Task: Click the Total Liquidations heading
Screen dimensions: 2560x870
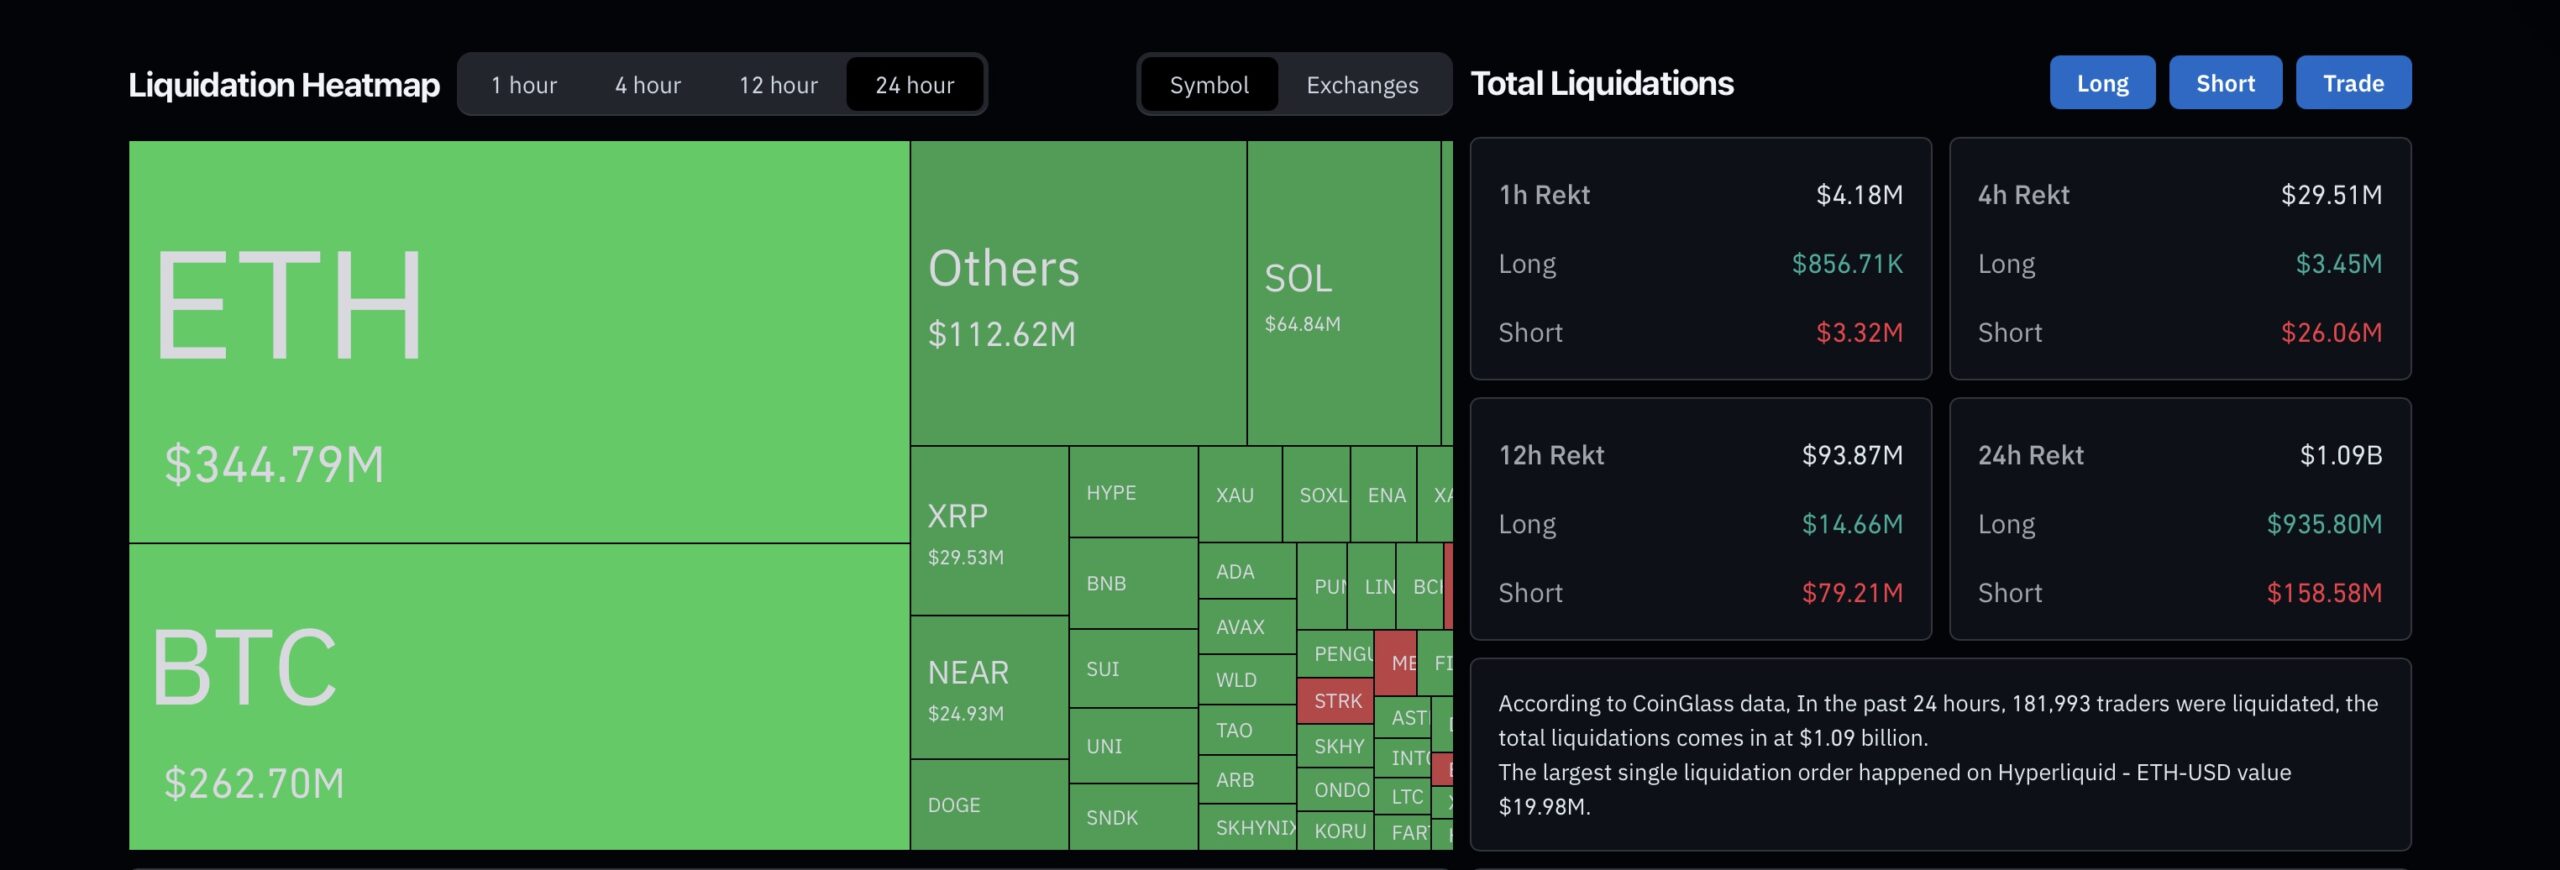Action: tap(1602, 83)
